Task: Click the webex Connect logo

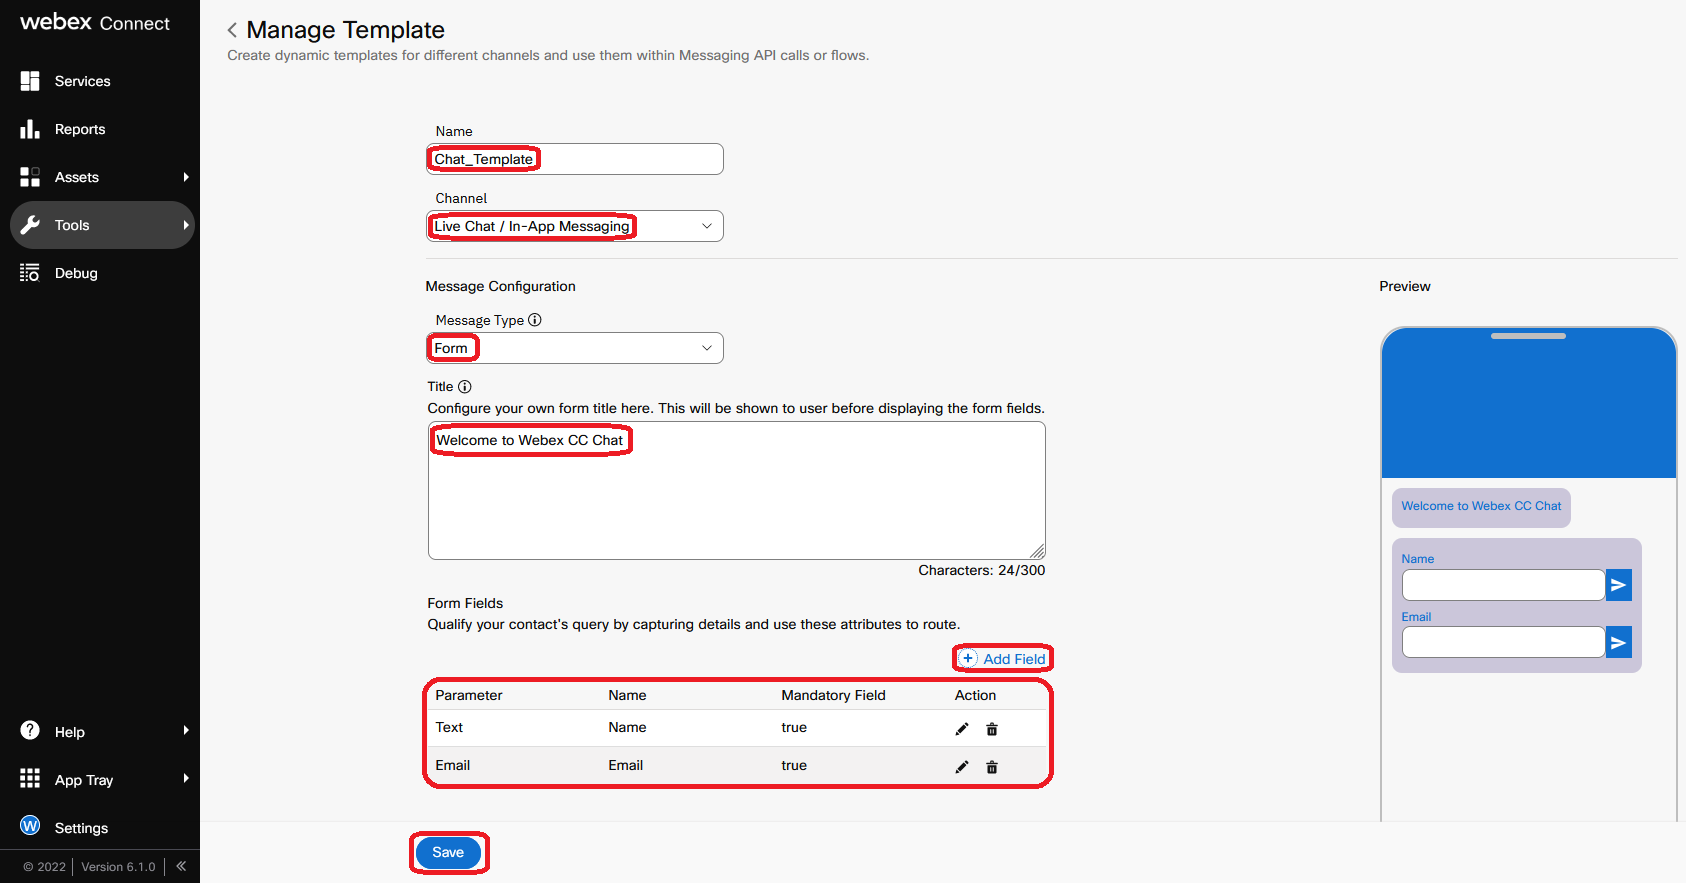Action: coord(95,22)
